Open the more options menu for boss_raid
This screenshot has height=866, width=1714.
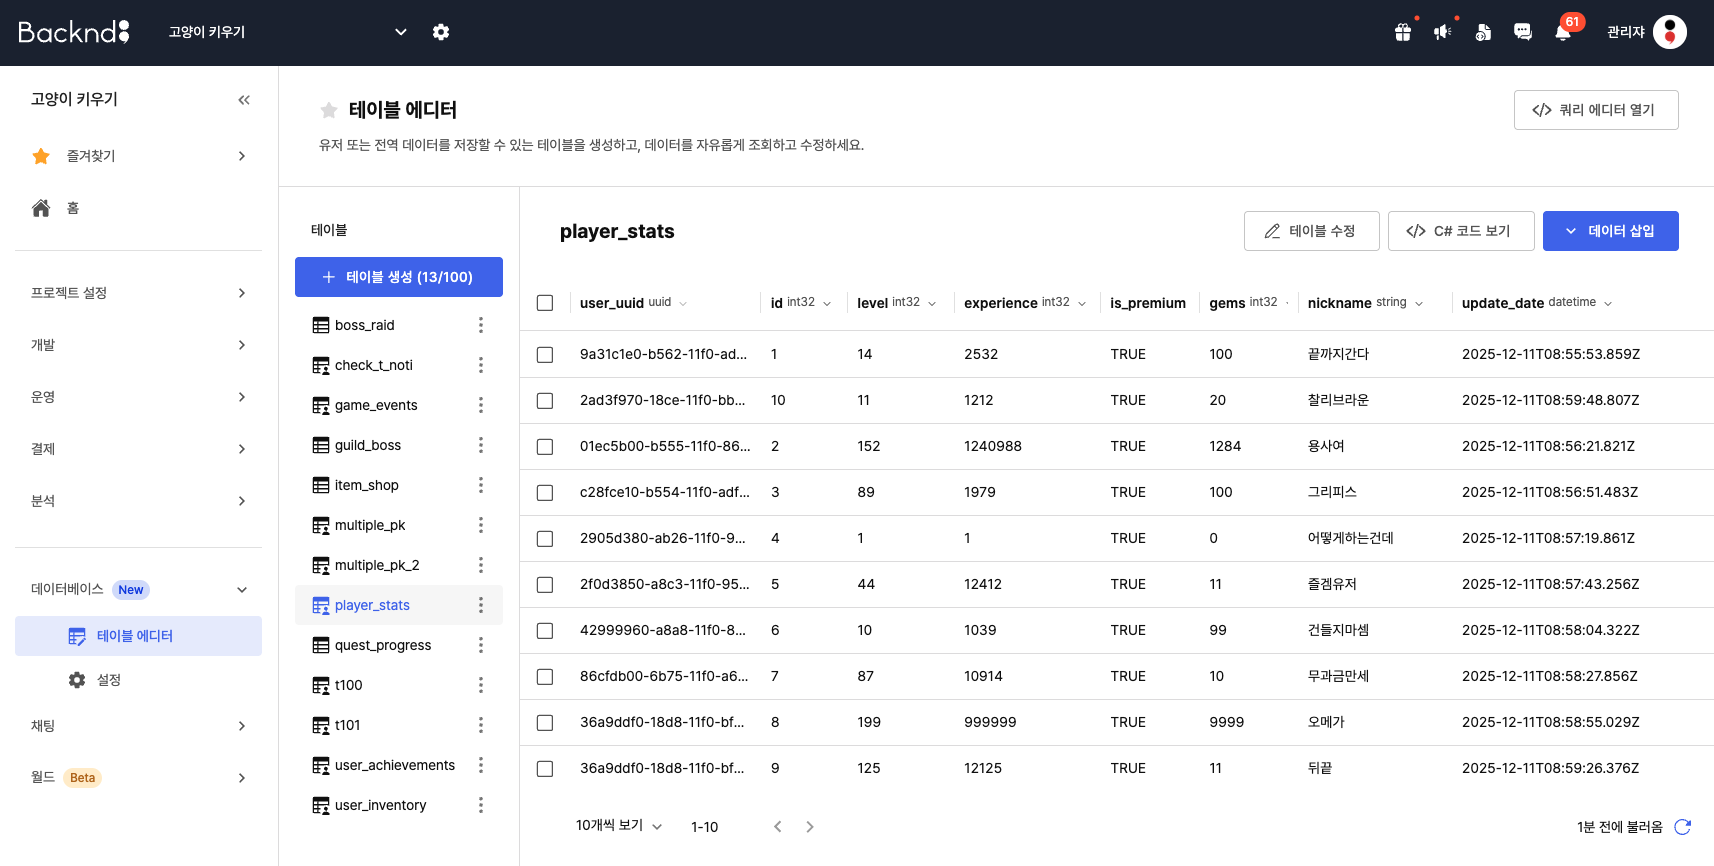481,325
